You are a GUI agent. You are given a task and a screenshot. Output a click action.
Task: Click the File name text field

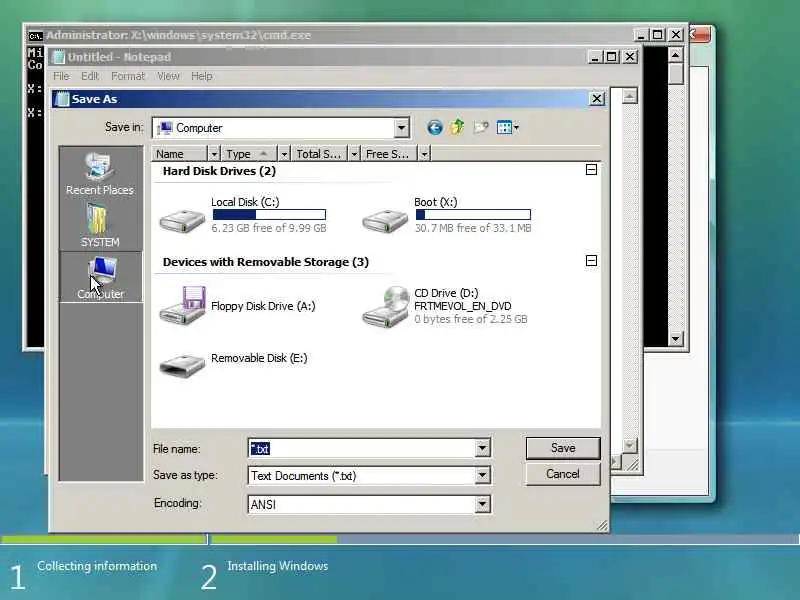(362, 448)
